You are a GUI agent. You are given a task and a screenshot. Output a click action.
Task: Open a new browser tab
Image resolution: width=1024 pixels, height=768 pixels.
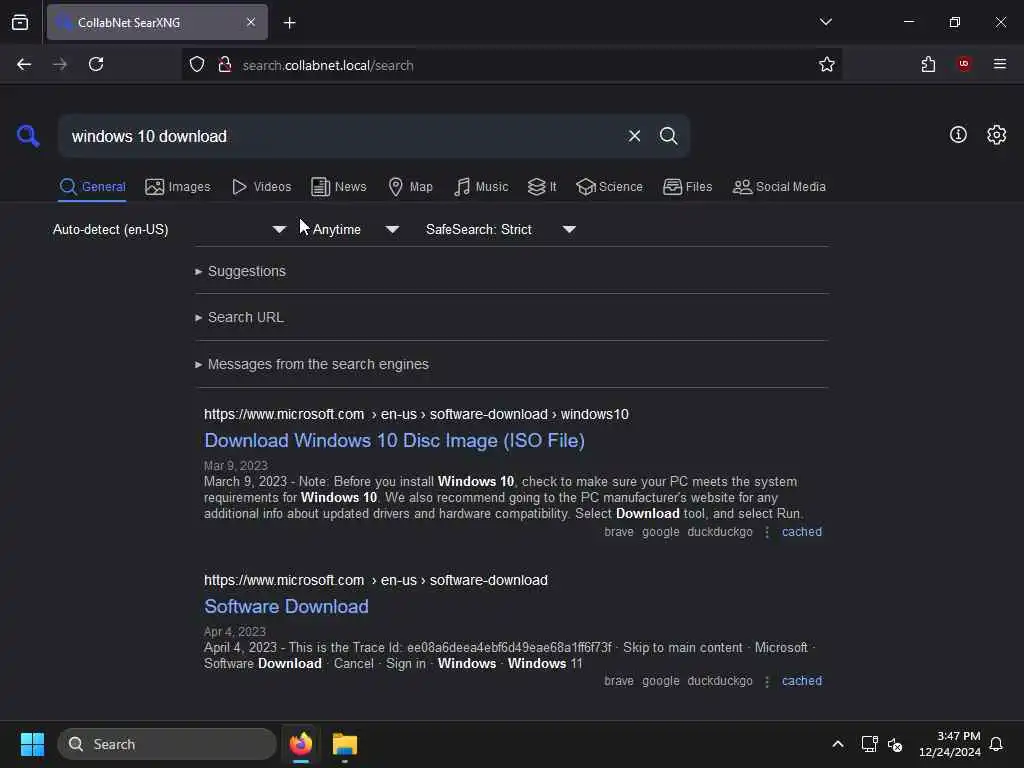(x=289, y=23)
